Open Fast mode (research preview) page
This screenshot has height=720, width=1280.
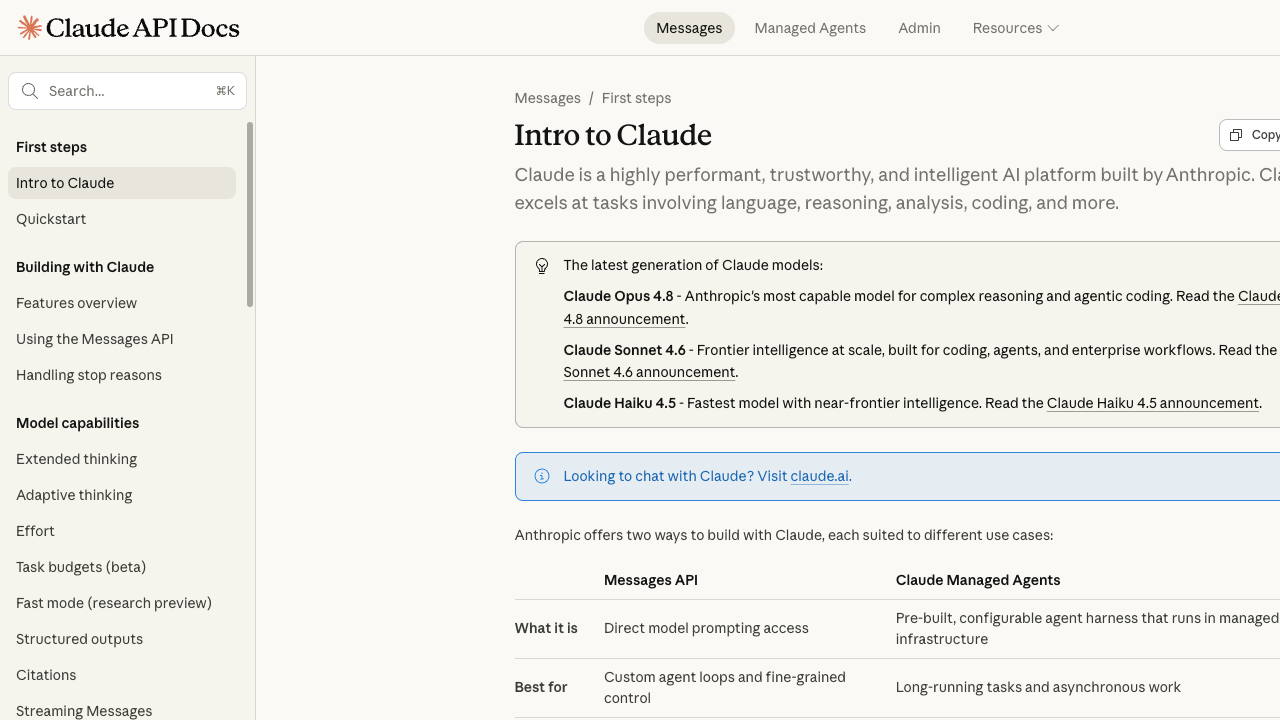pyautogui.click(x=122, y=603)
